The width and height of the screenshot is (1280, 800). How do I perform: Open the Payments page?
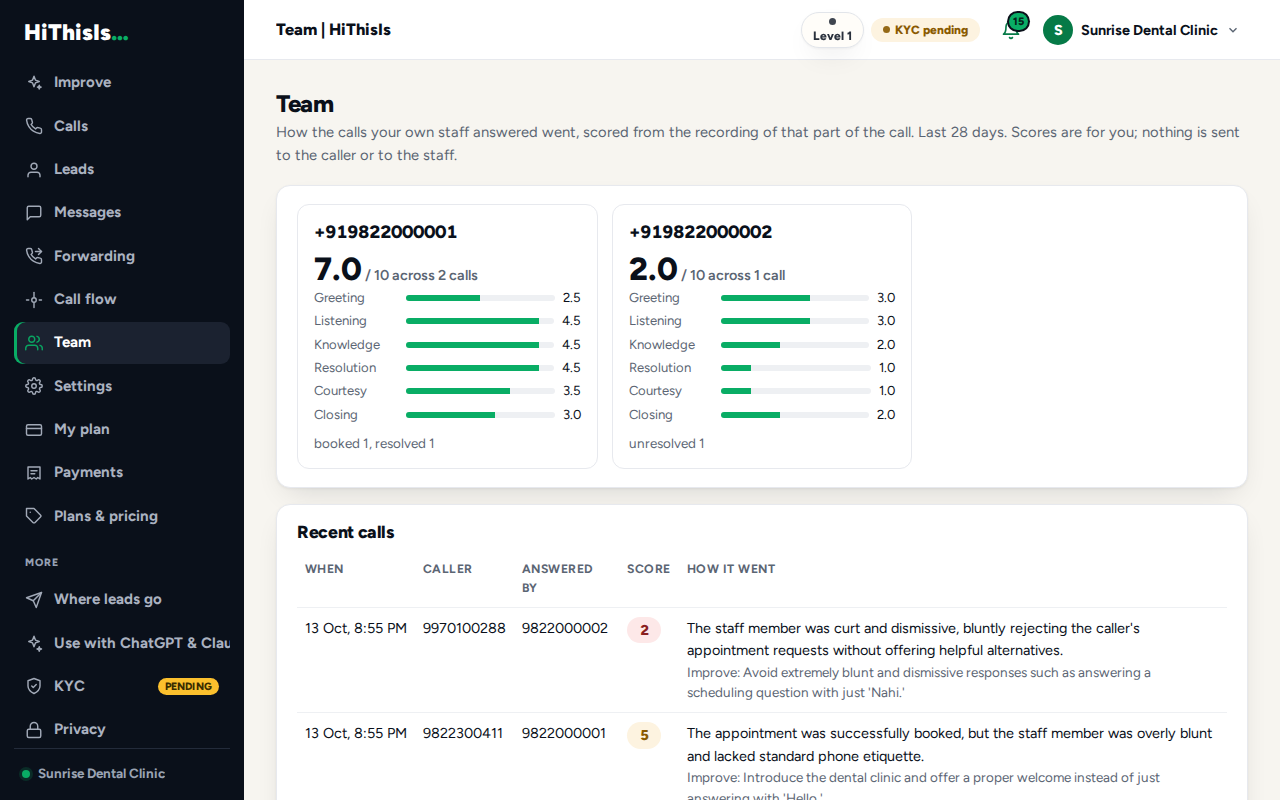pyautogui.click(x=122, y=472)
